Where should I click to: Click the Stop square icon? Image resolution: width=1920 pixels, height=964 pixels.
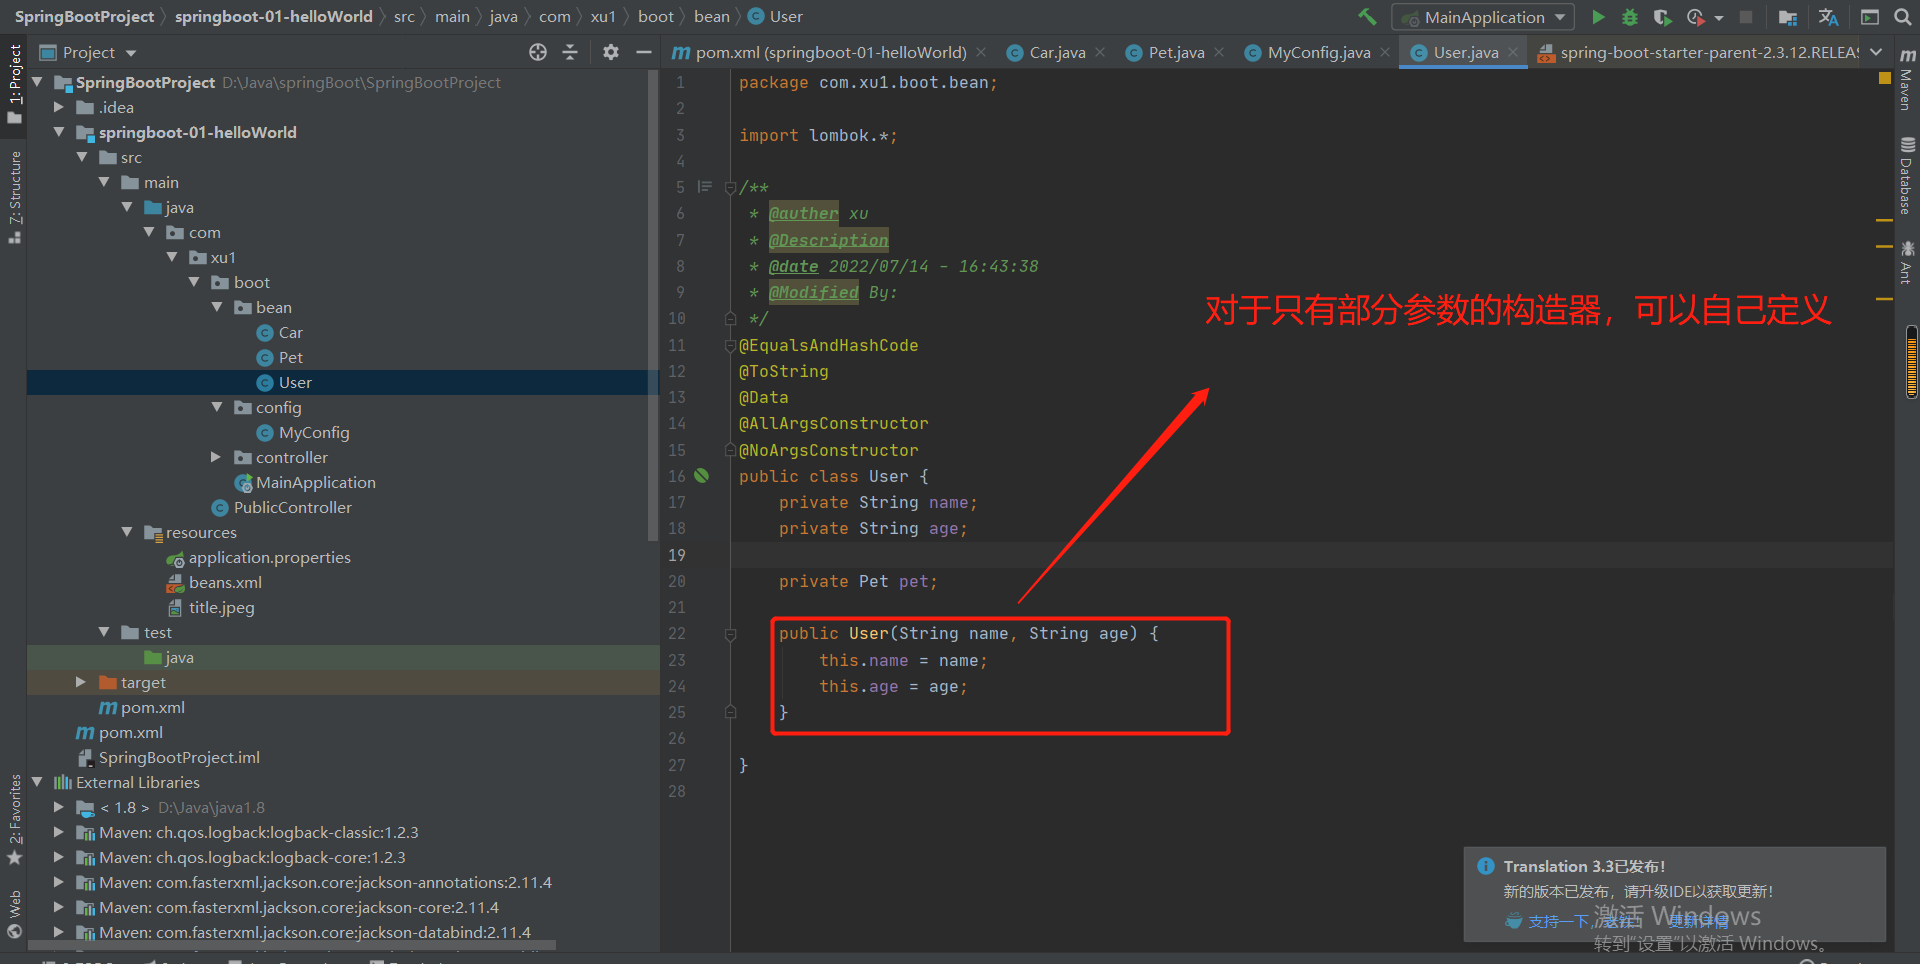pyautogui.click(x=1746, y=17)
